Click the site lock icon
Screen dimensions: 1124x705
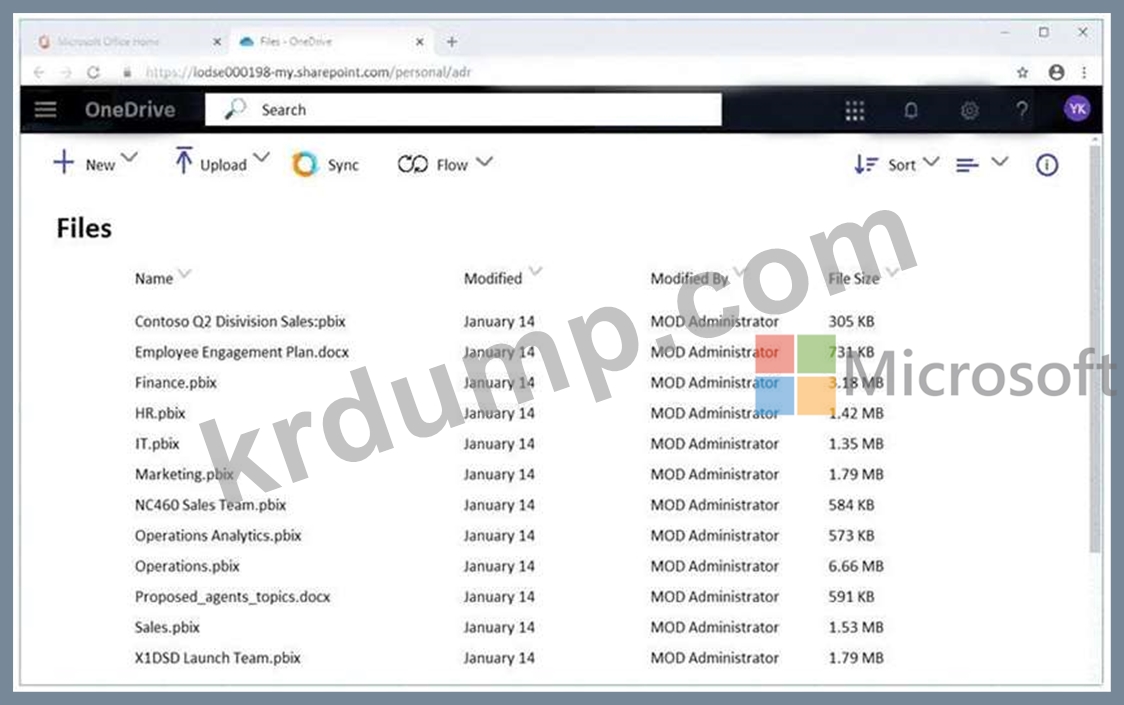pyautogui.click(x=127, y=72)
